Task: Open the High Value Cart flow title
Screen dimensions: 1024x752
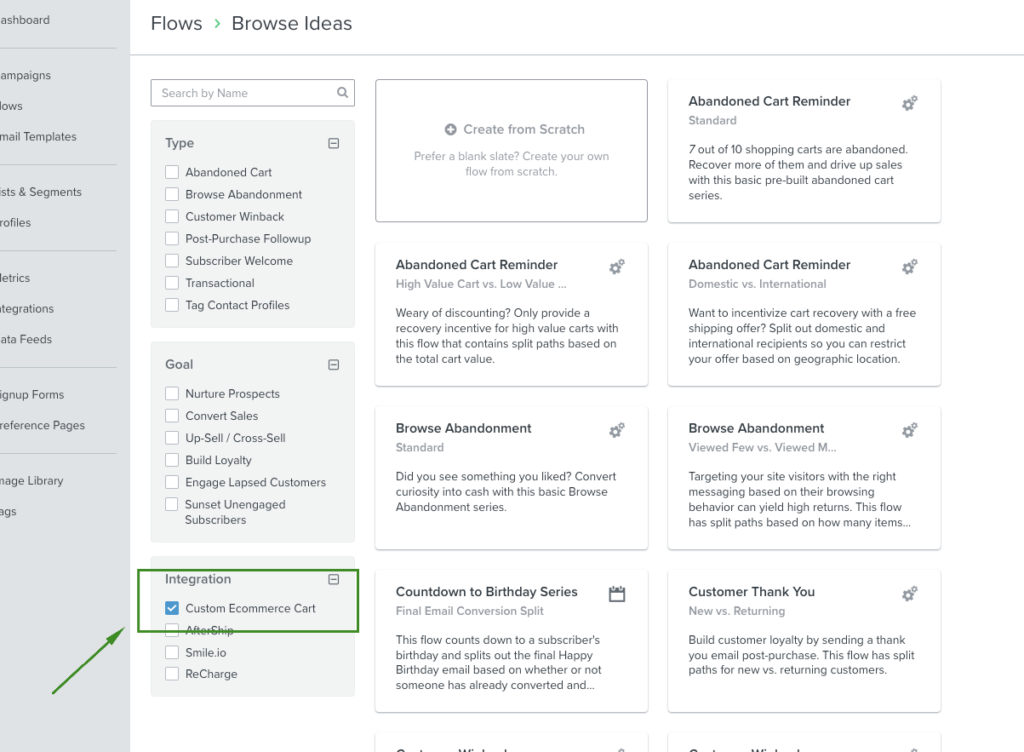Action: (477, 264)
